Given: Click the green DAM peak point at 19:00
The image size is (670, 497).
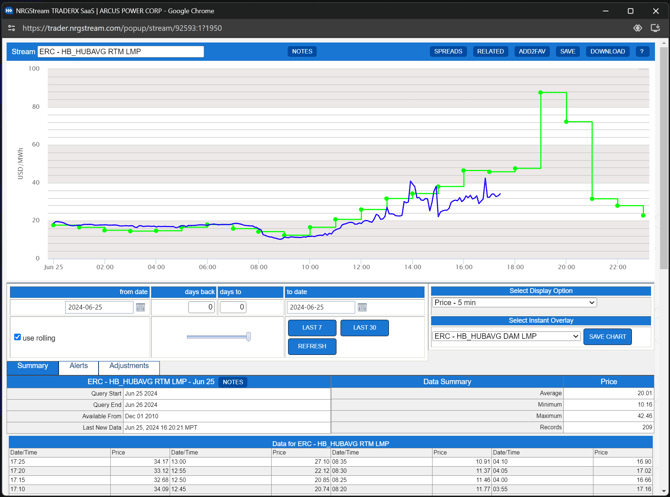Looking at the screenshot, I should pos(541,93).
